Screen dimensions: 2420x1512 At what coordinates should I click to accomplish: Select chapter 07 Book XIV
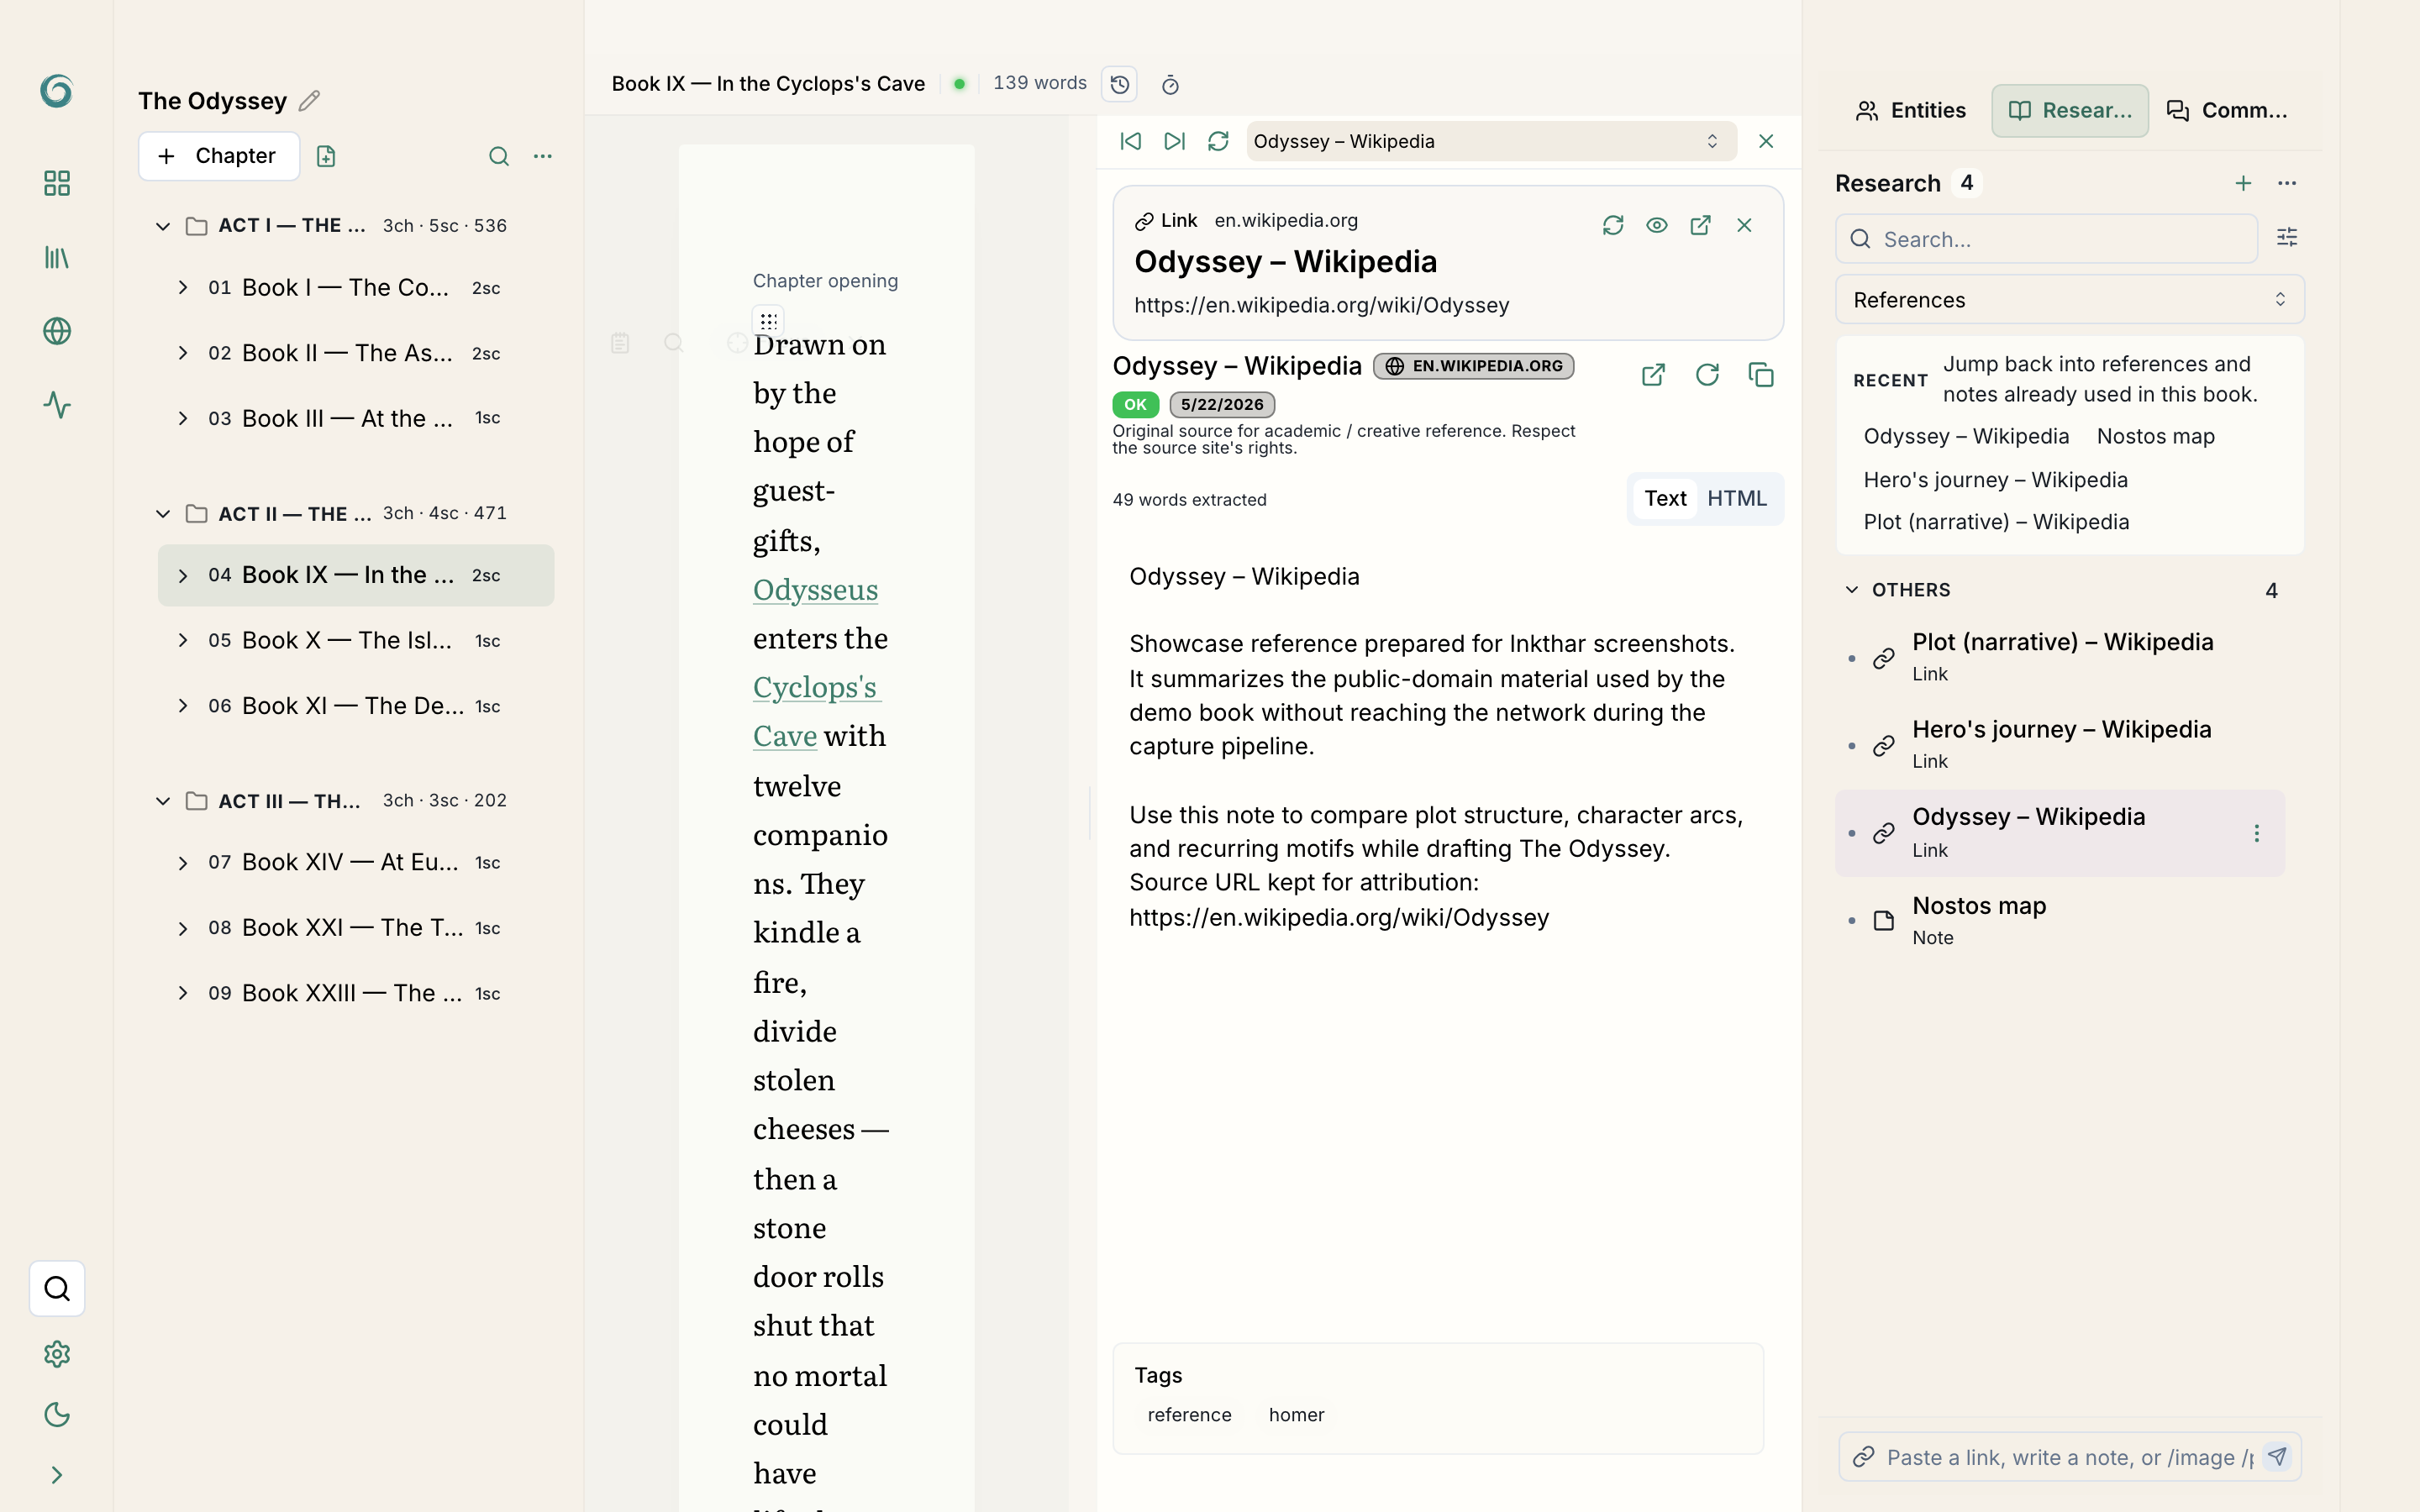[x=356, y=862]
